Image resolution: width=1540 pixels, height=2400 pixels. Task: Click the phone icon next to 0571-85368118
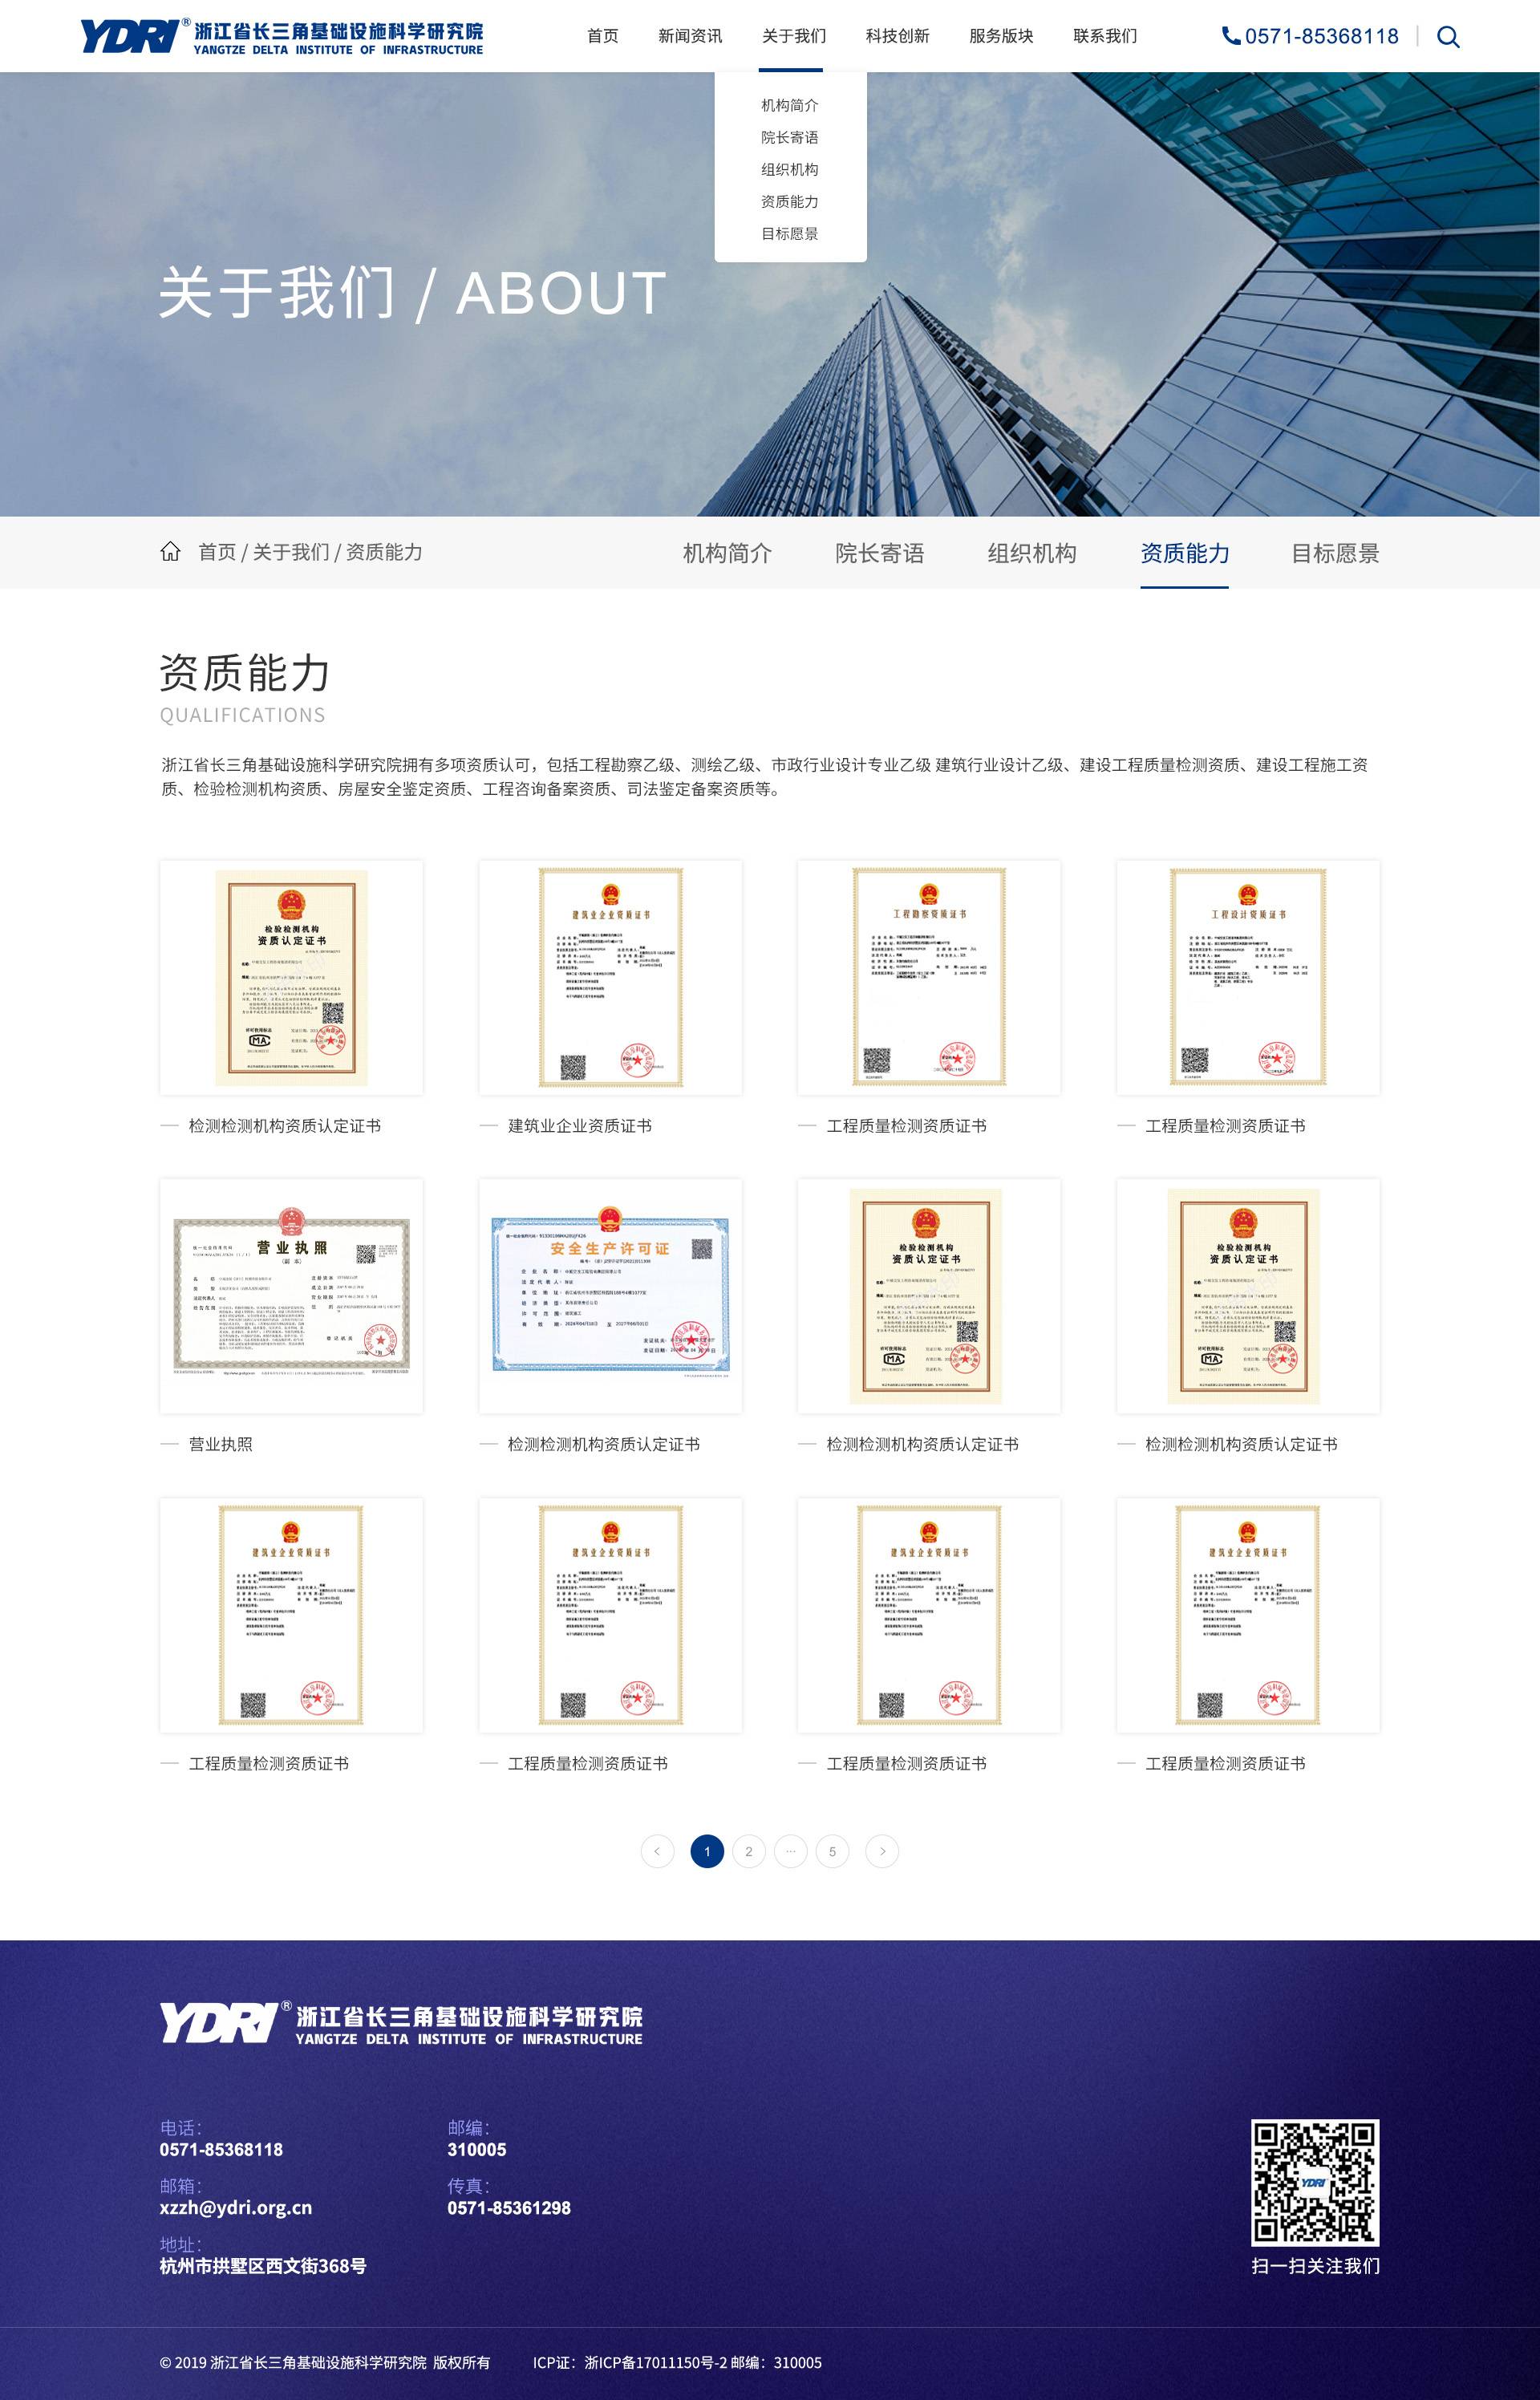[x=1231, y=36]
